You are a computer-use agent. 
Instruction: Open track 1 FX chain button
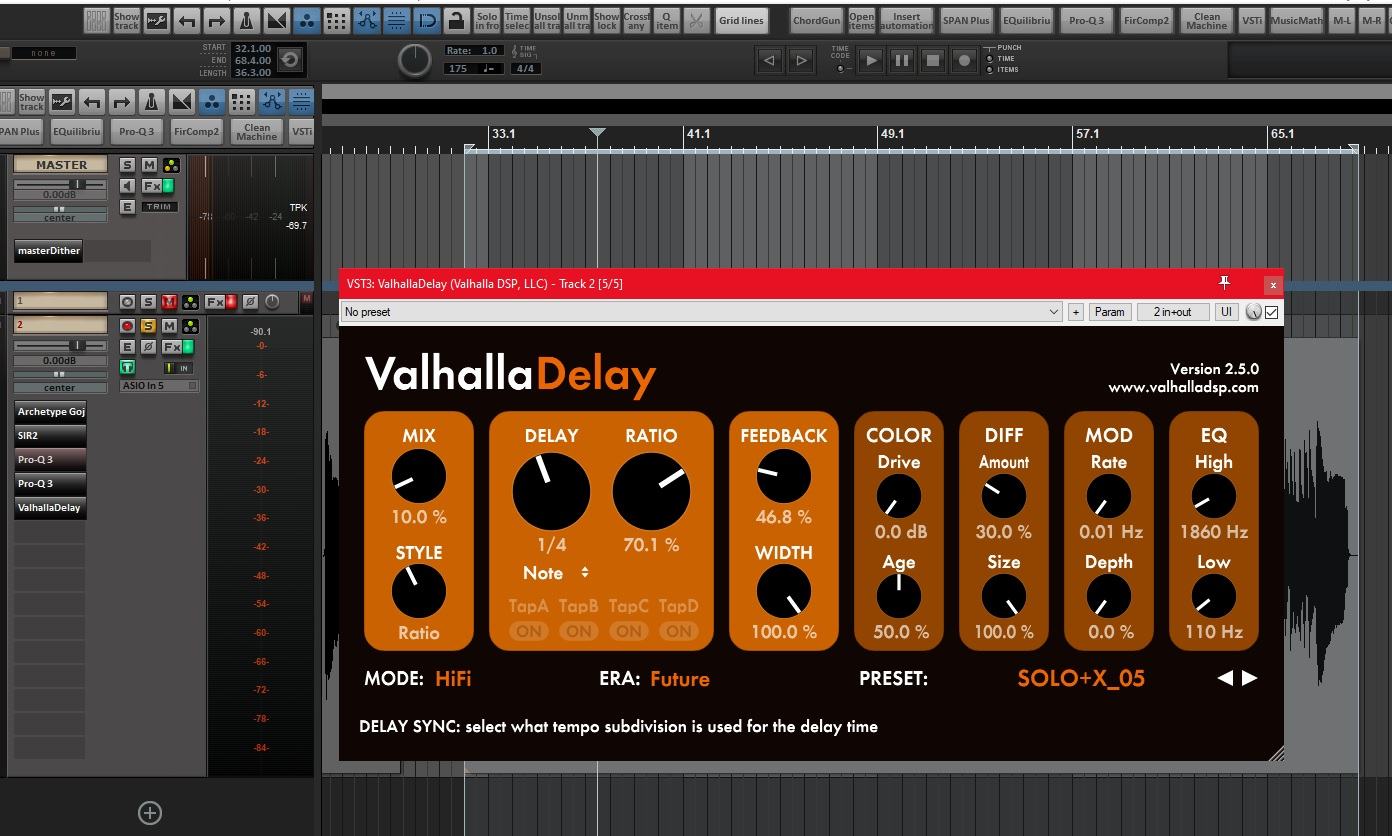(x=215, y=302)
